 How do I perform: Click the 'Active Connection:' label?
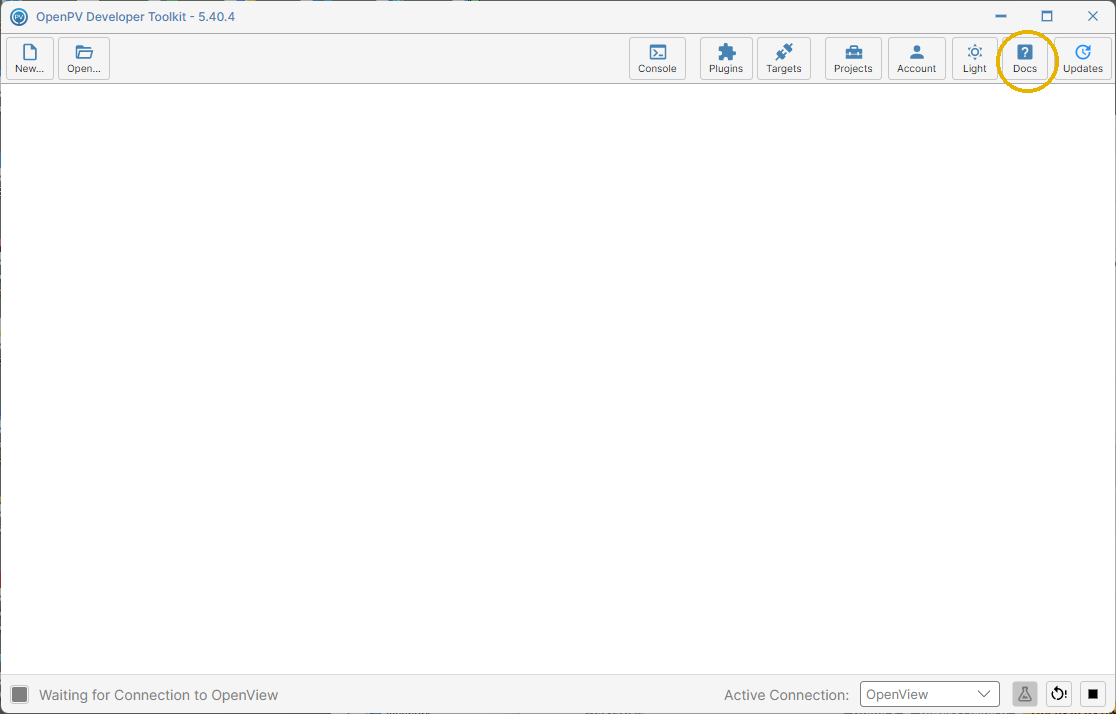point(786,695)
